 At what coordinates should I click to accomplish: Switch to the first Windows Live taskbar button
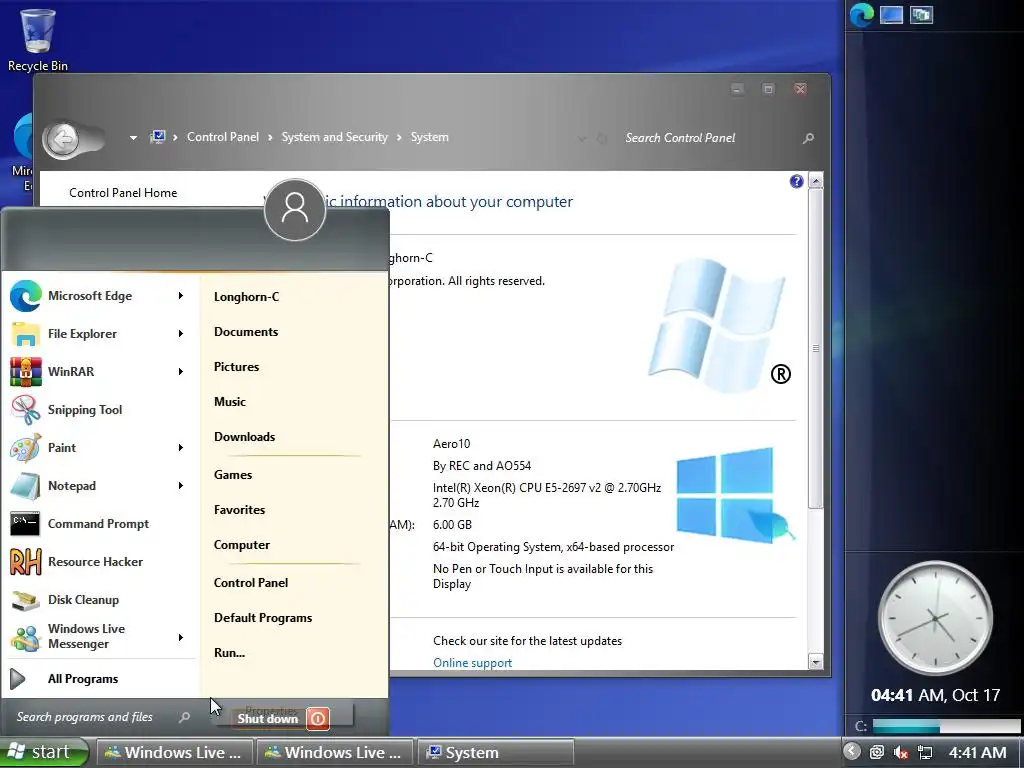[x=174, y=752]
